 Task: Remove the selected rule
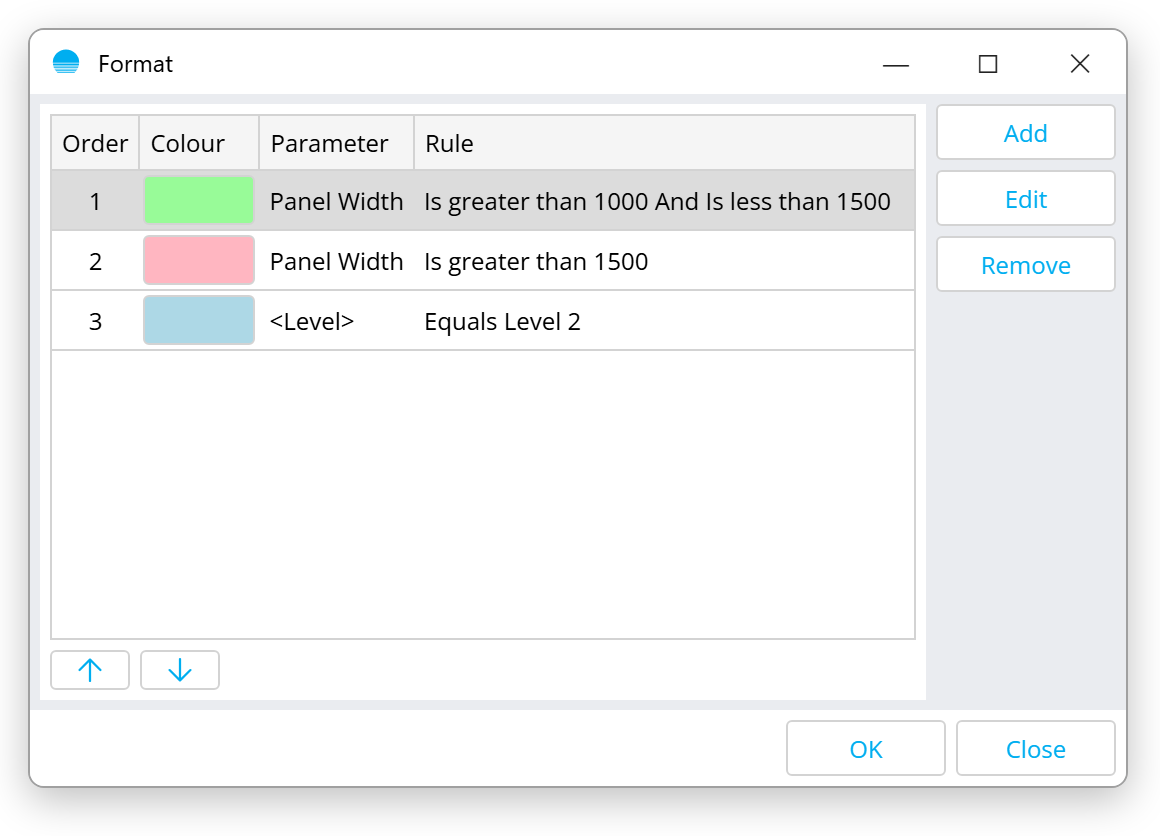pos(1025,264)
